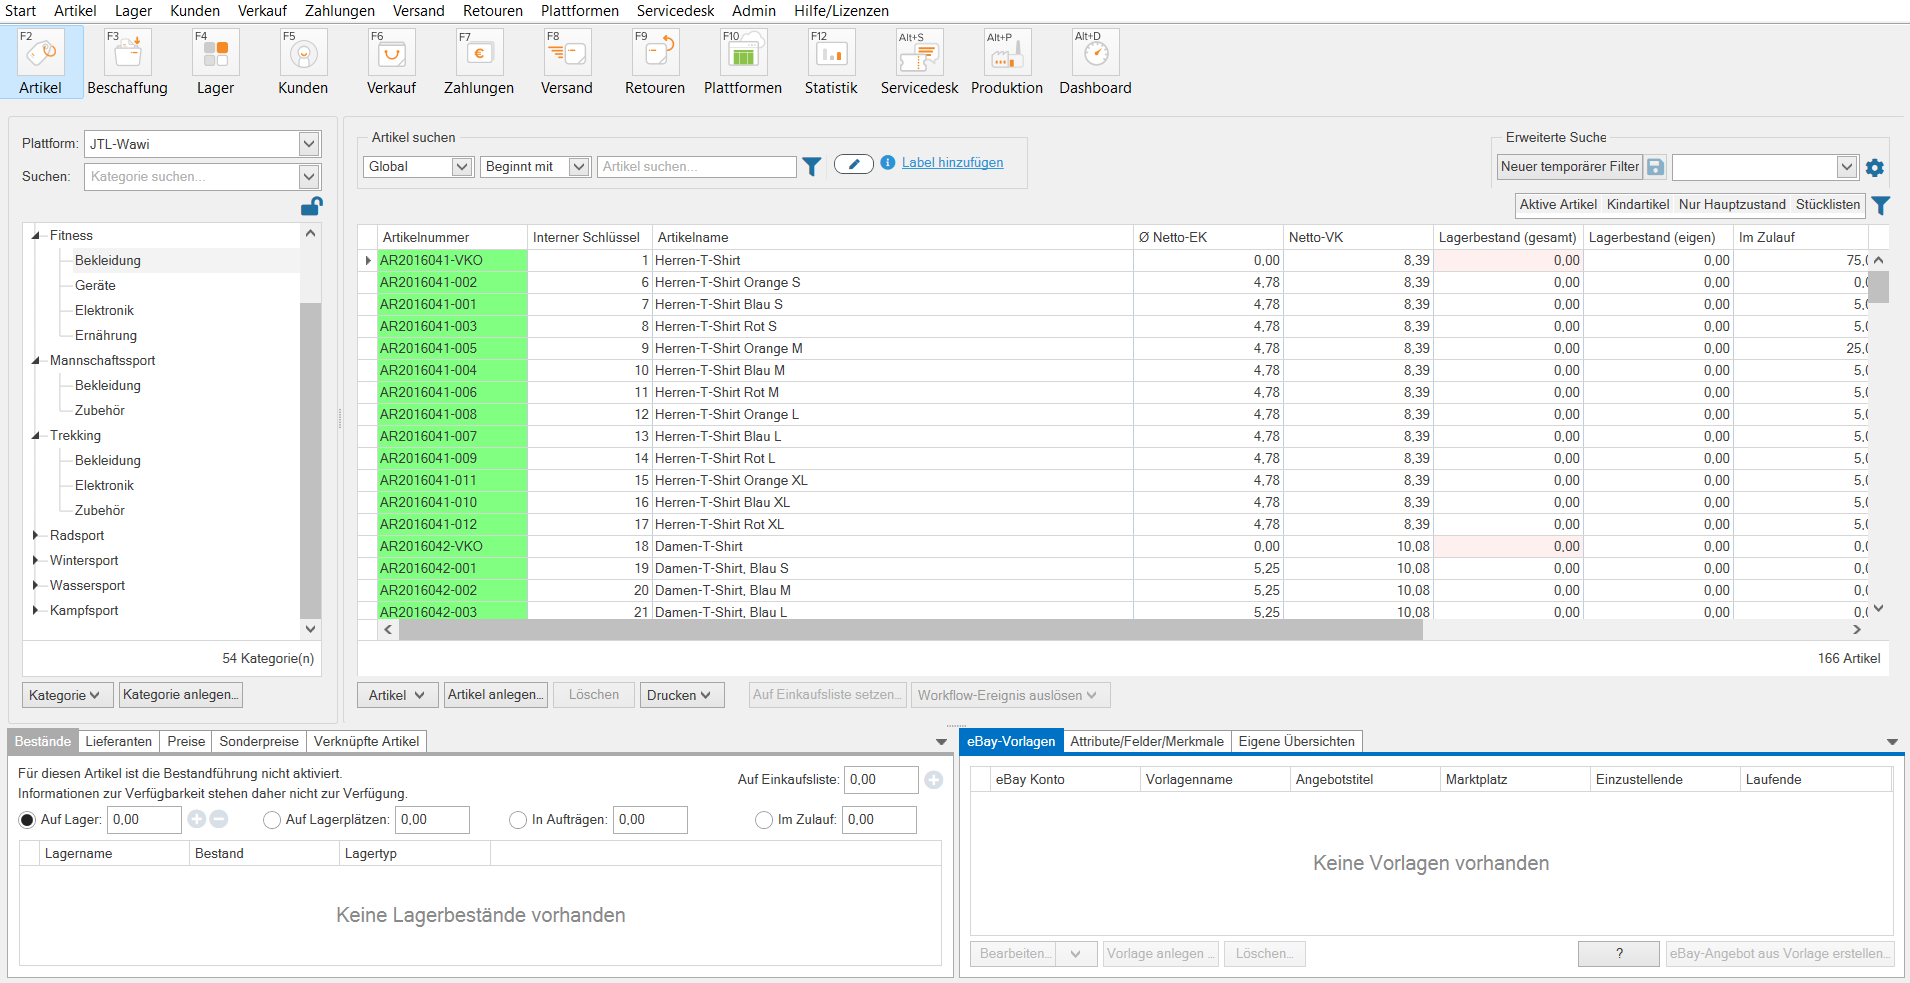Open the Plattform JTL-Wawi dropdown
This screenshot has width=1910, height=983.
click(x=309, y=144)
